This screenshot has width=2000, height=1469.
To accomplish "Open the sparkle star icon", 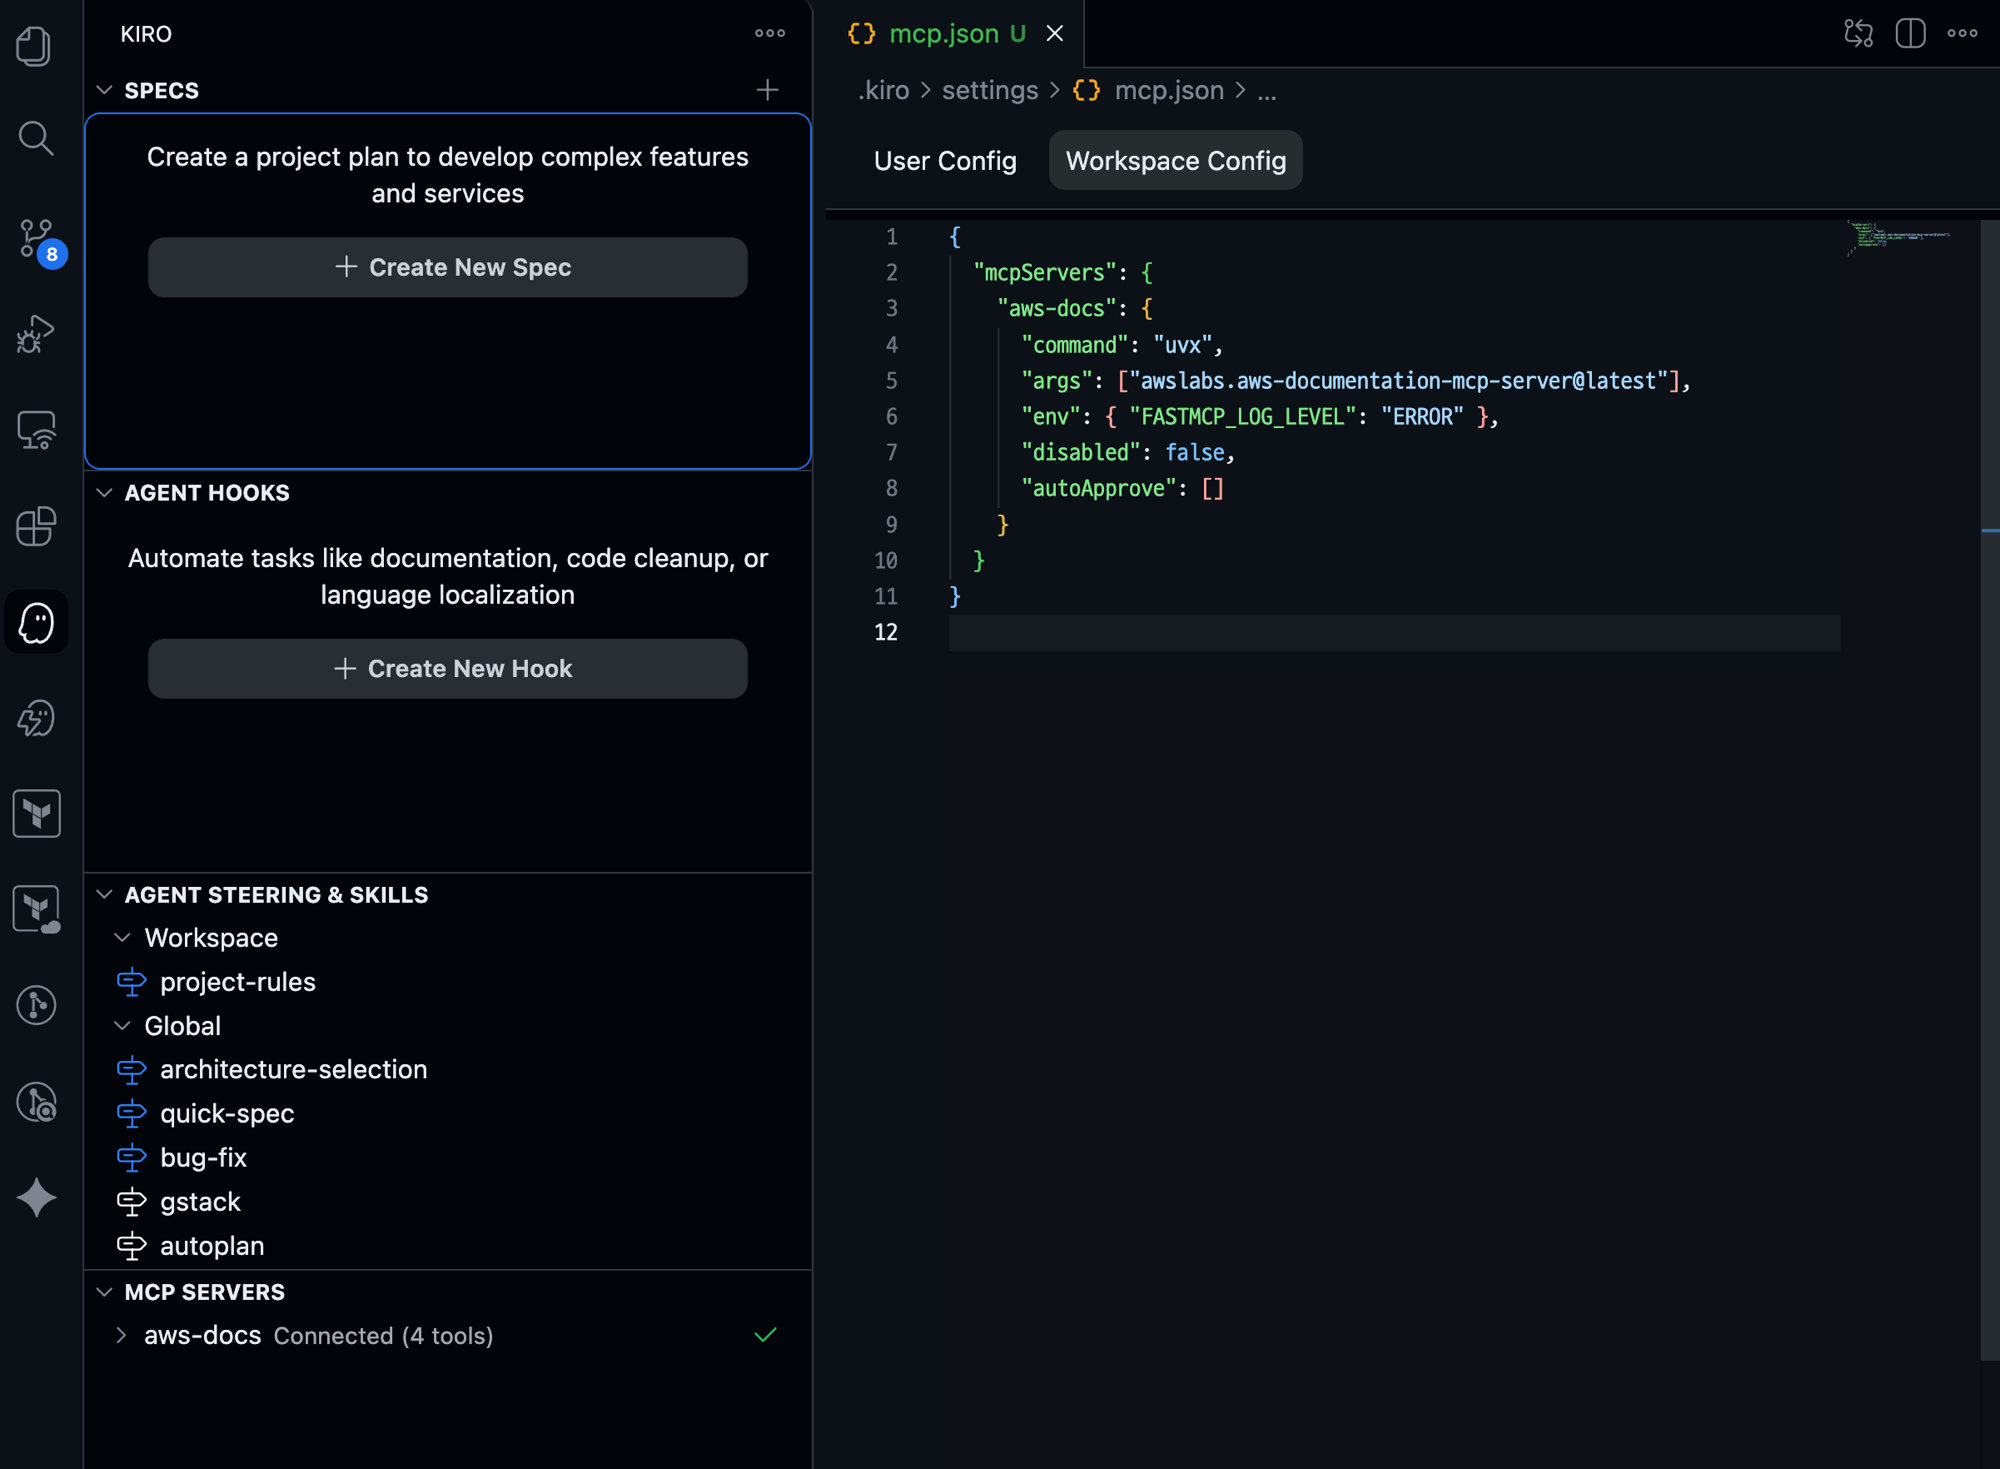I will pyautogui.click(x=36, y=1197).
